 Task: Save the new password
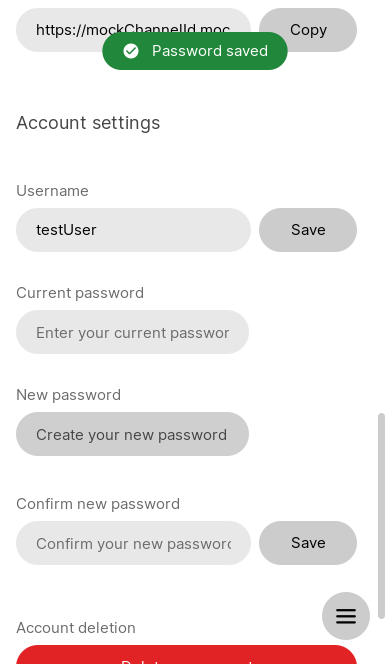click(308, 543)
